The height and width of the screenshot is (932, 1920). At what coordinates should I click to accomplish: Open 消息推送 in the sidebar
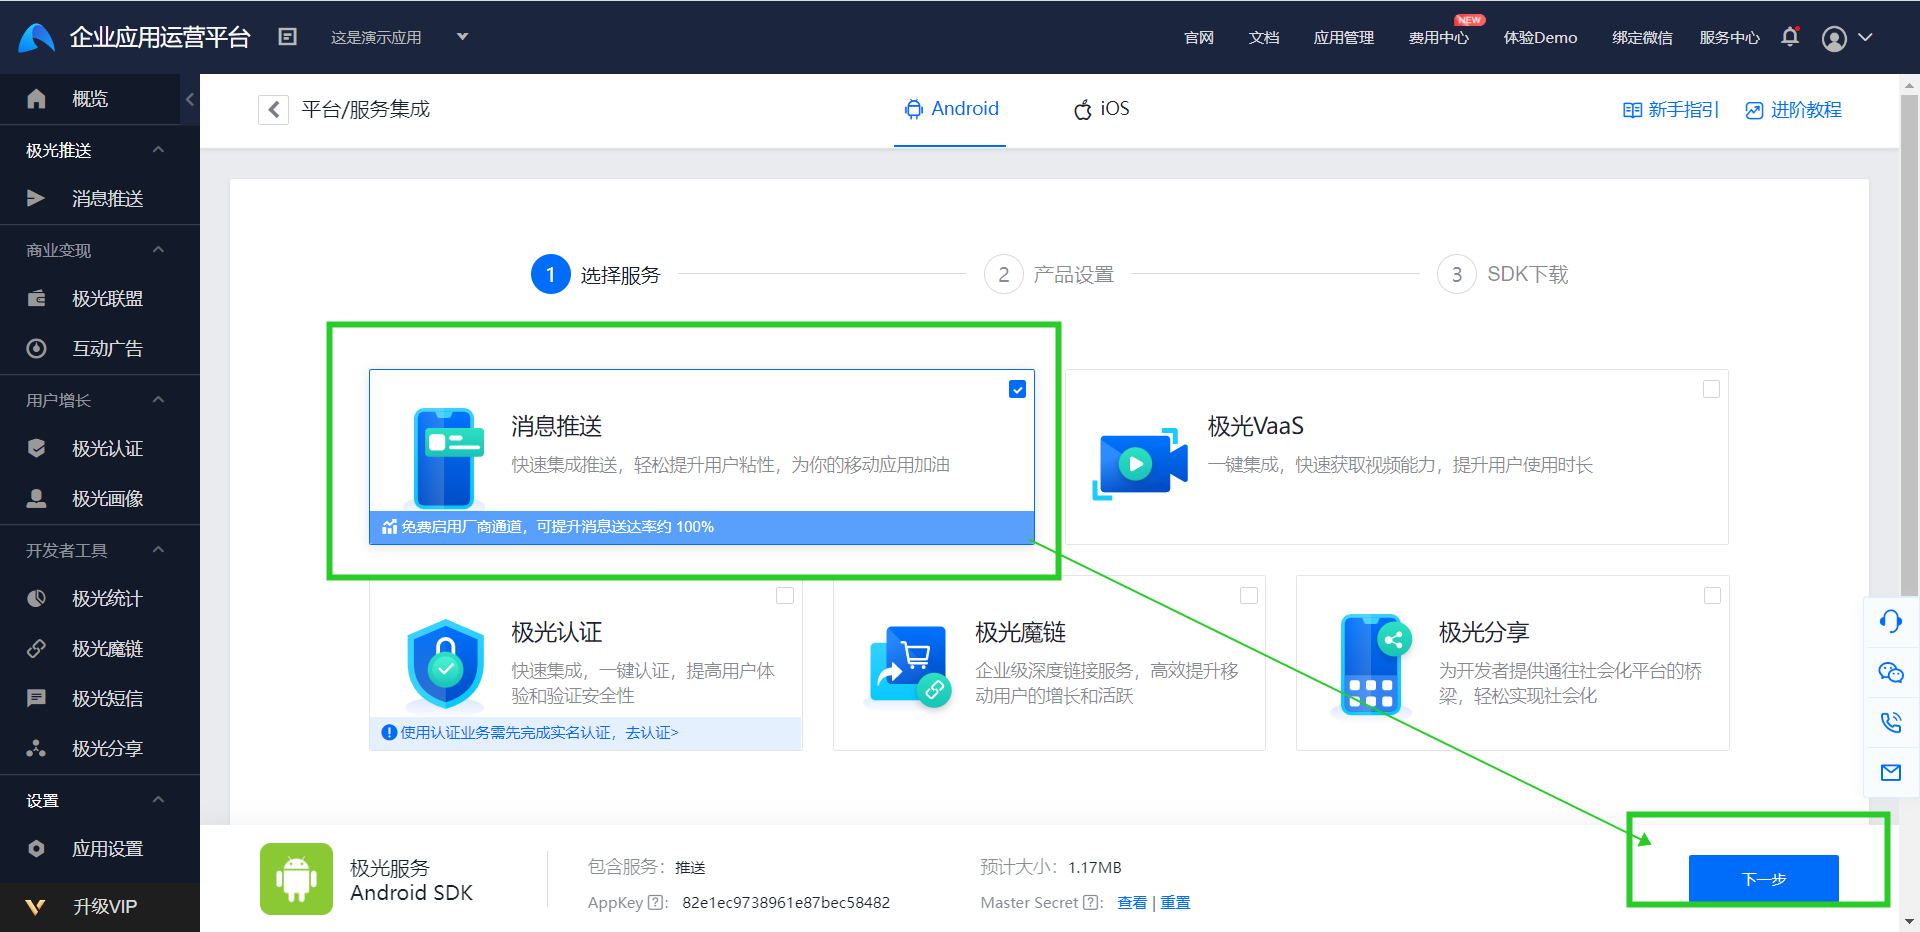pos(100,199)
